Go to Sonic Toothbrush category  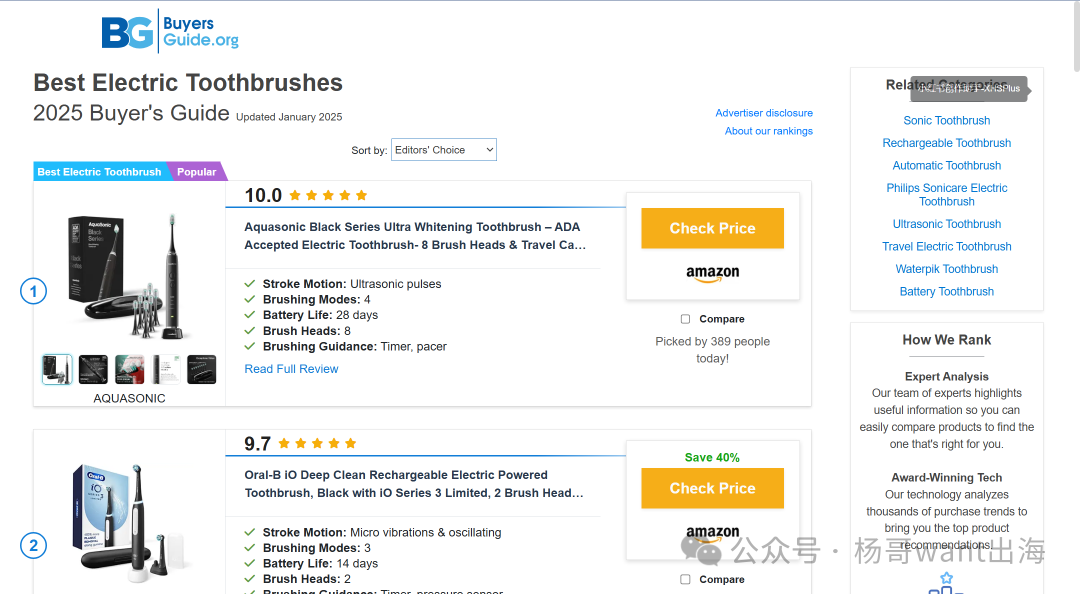coord(946,121)
